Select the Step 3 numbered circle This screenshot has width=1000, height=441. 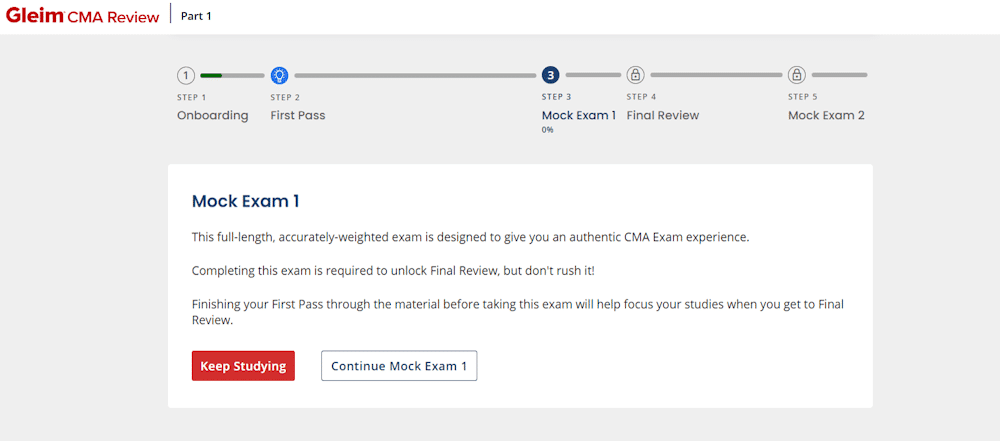(551, 75)
